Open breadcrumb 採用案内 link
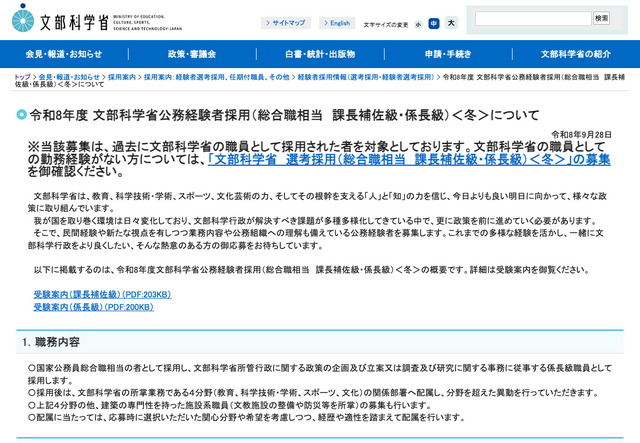The image size is (640, 443). (122, 77)
